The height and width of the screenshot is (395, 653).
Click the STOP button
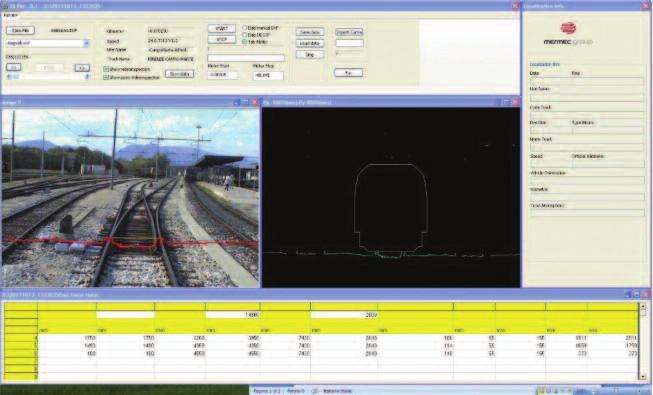pos(222,40)
